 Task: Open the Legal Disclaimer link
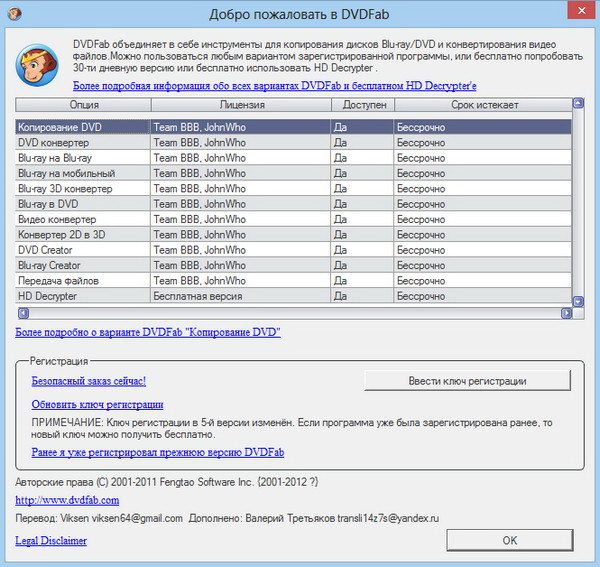(x=51, y=541)
